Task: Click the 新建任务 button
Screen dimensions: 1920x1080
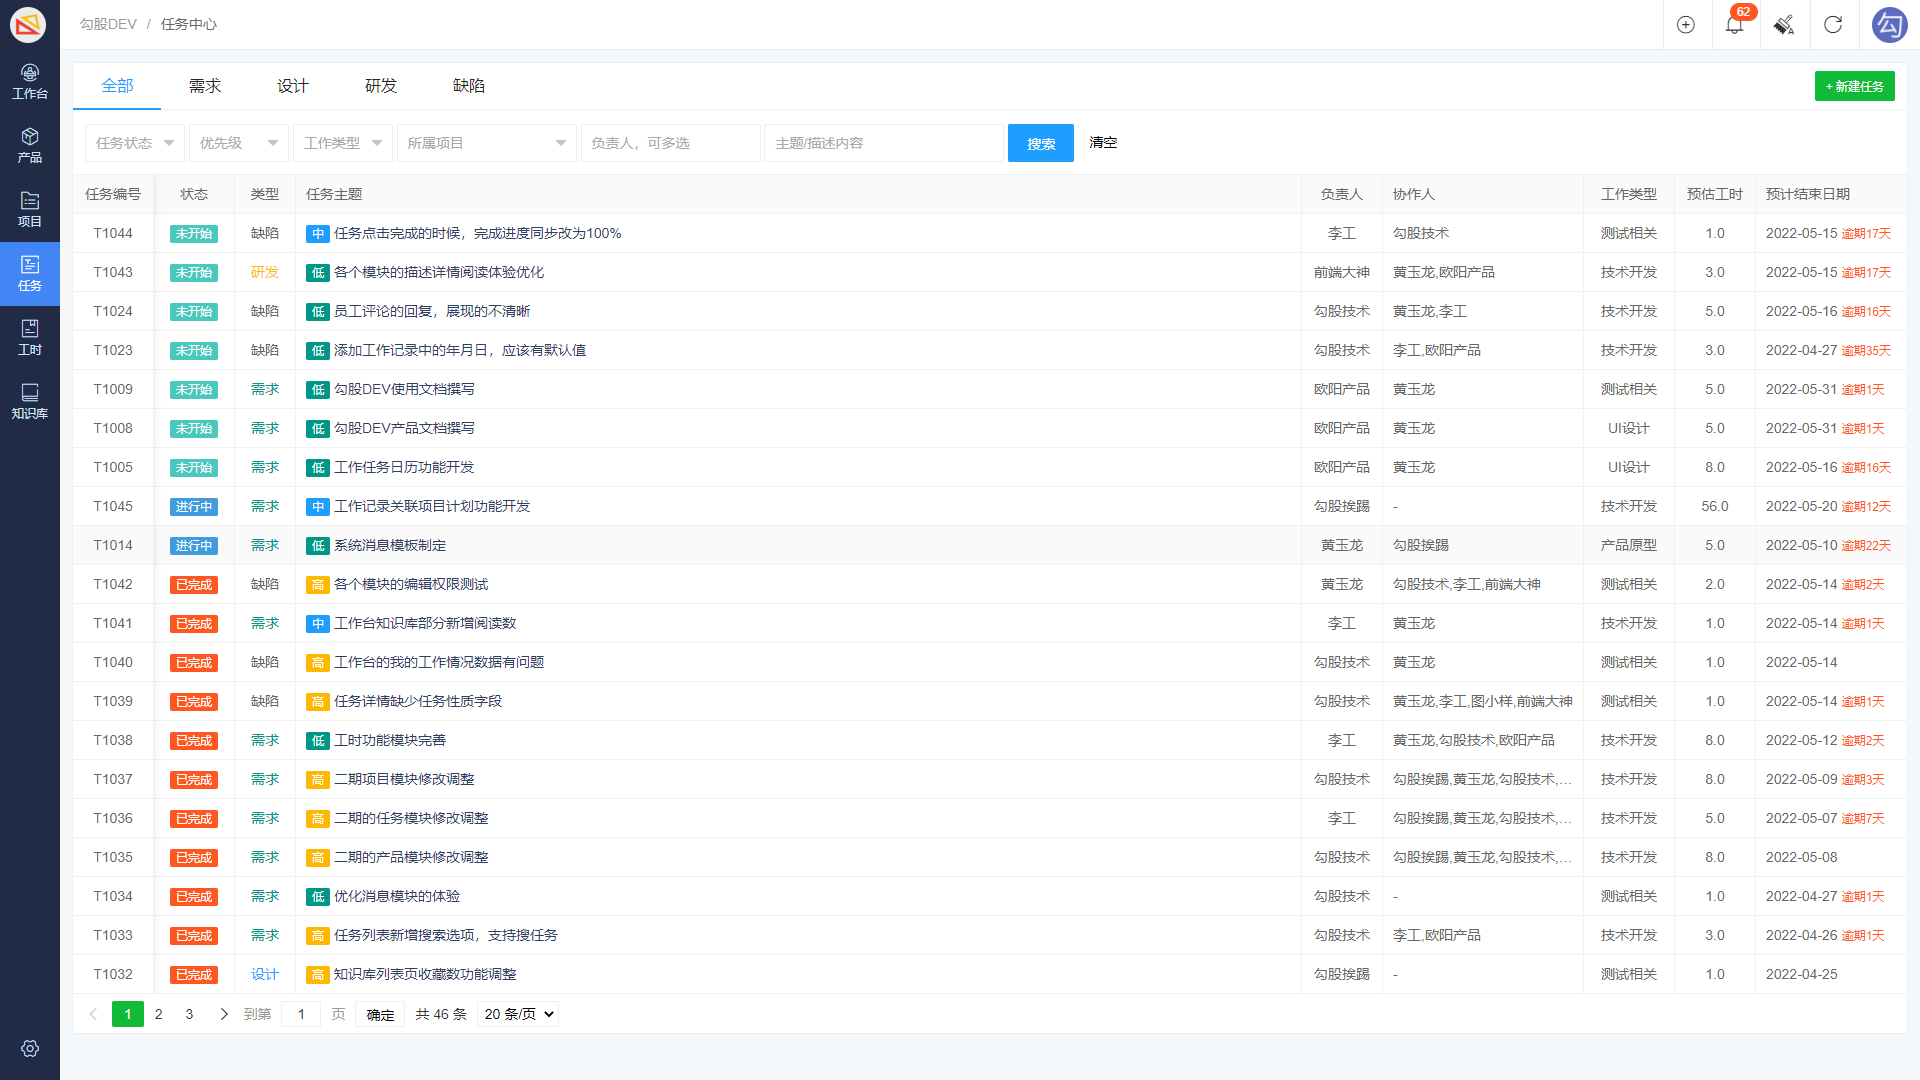Action: tap(1855, 86)
